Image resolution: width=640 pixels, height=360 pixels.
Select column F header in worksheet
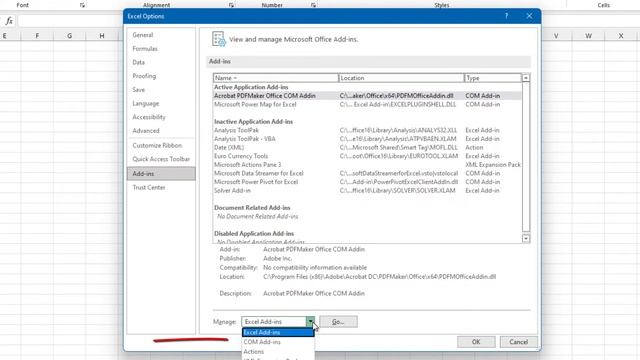tap(37, 36)
